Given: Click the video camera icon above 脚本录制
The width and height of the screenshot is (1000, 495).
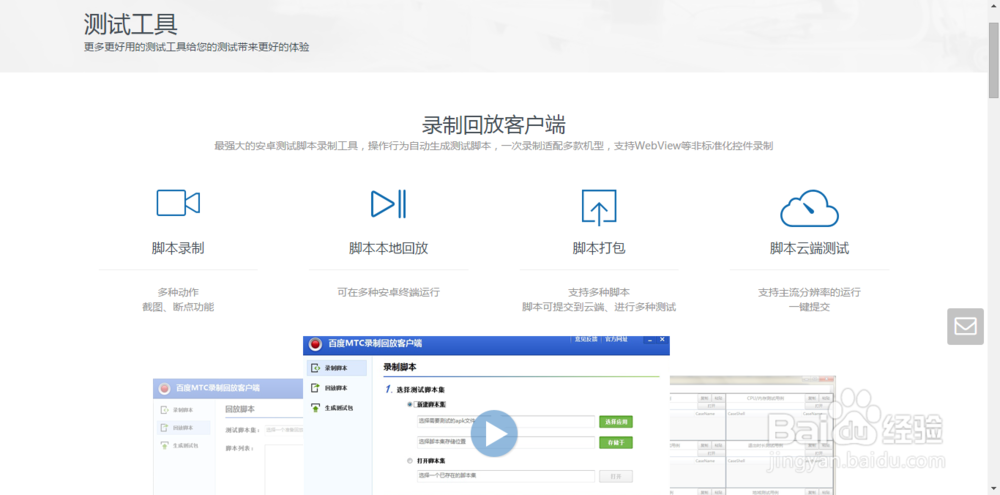Looking at the screenshot, I should [178, 203].
